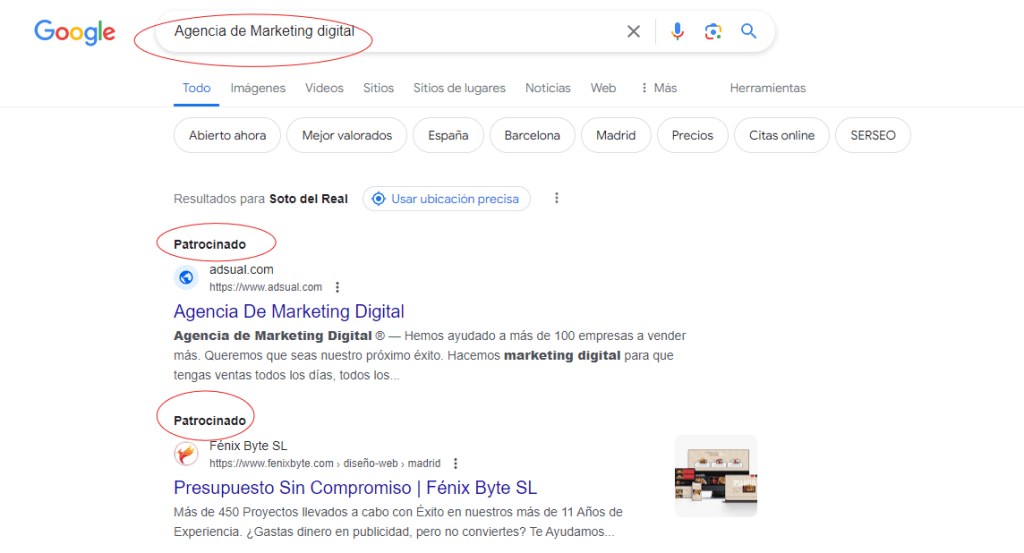Start voice search with the microphone icon

pyautogui.click(x=677, y=31)
